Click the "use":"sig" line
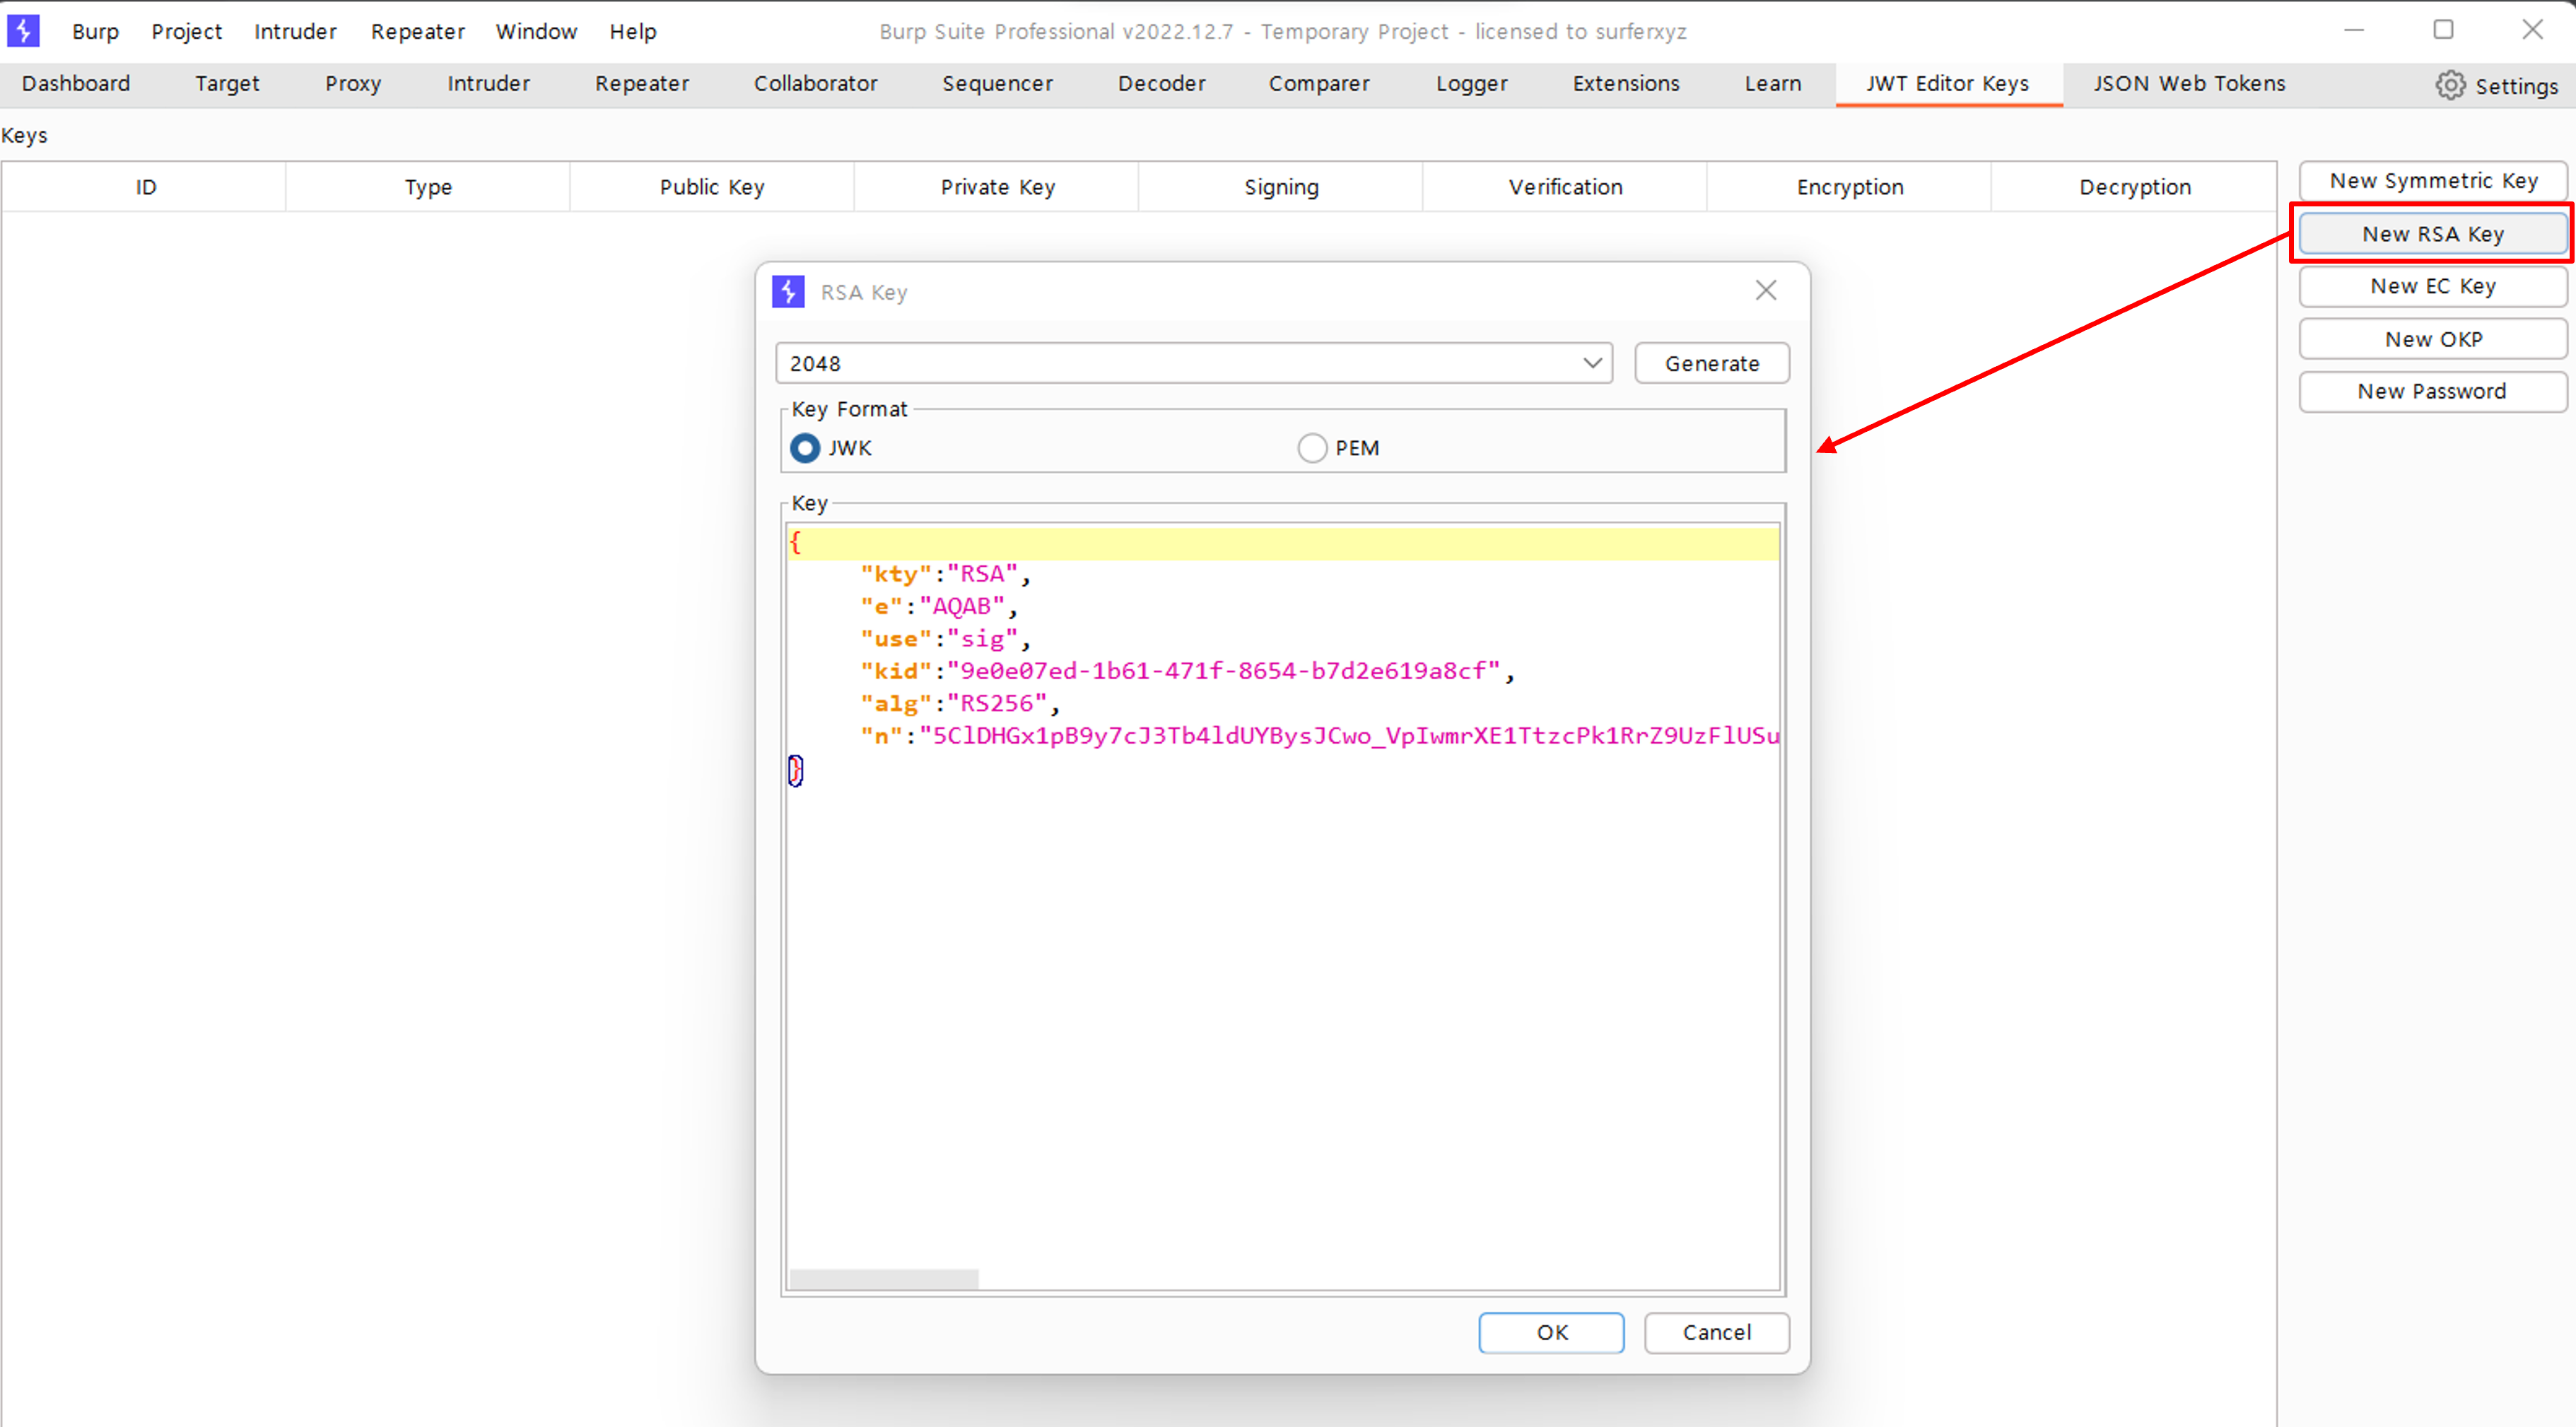The height and width of the screenshot is (1427, 2576). click(x=945, y=639)
